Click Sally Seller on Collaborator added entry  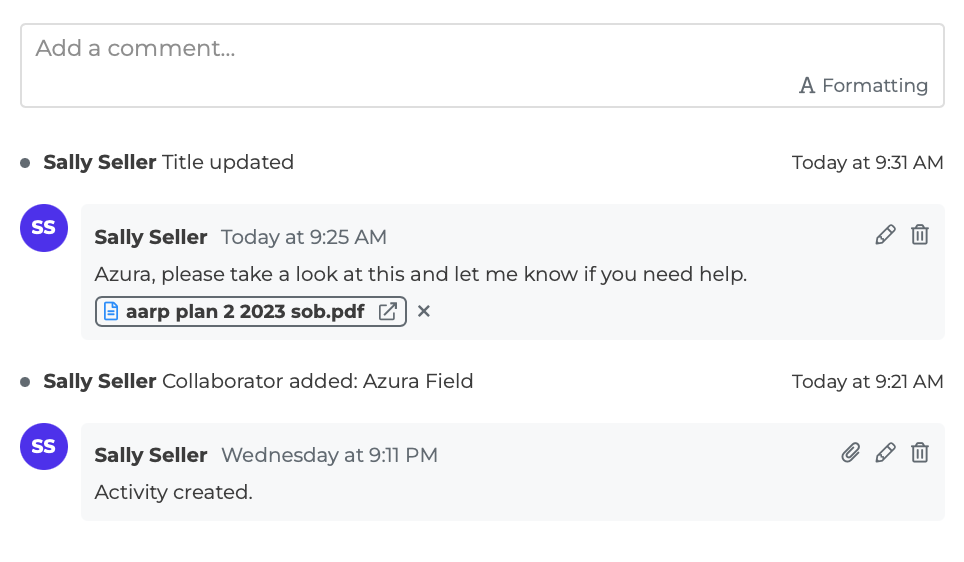[100, 381]
